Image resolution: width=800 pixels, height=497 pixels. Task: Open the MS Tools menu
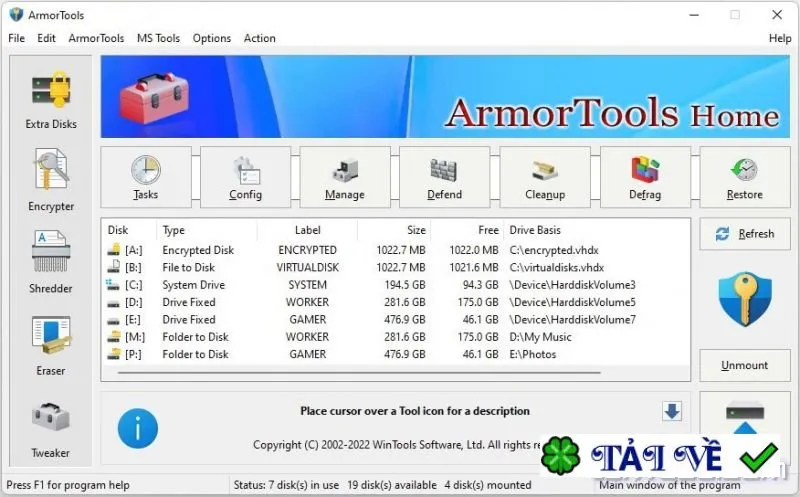(158, 38)
